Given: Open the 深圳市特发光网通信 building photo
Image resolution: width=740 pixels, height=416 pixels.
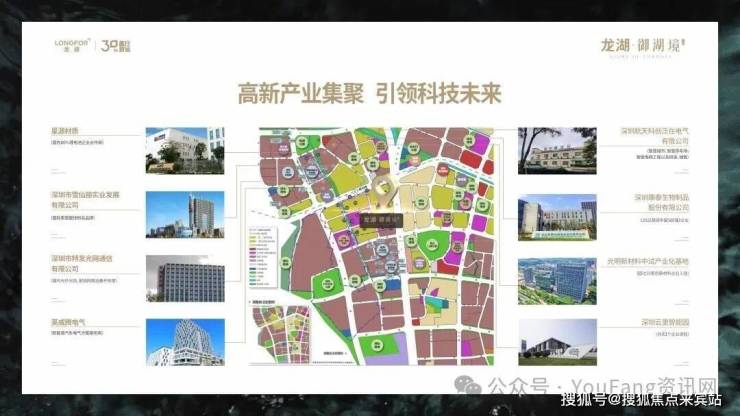Looking at the screenshot, I should 185,278.
